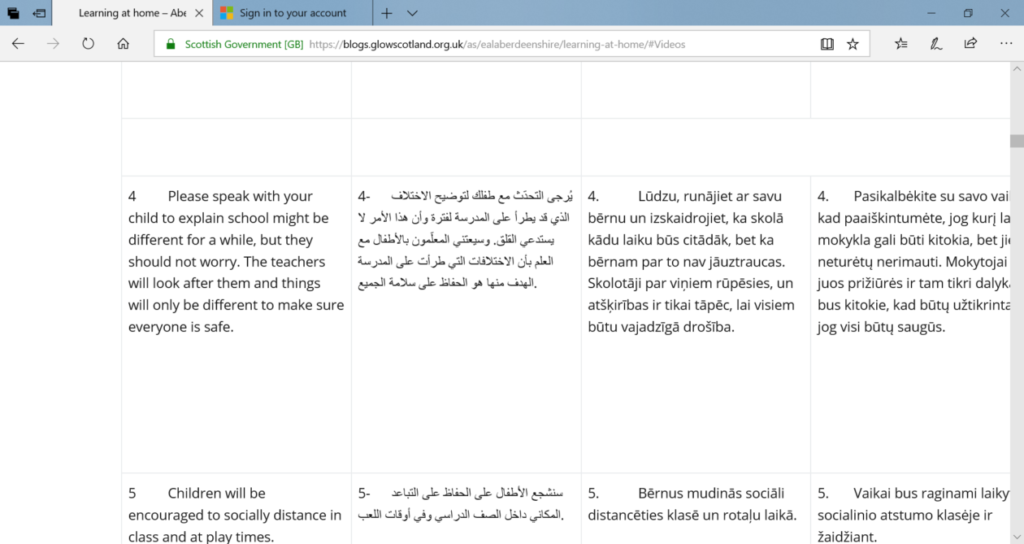1024x544 pixels.
Task: Click the line 'everyone is safe.'
Action: pos(180,327)
